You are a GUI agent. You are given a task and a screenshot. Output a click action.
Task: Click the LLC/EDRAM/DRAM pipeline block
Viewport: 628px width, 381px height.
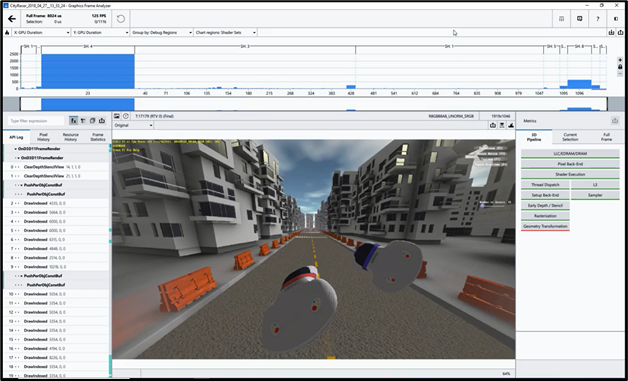pos(570,153)
